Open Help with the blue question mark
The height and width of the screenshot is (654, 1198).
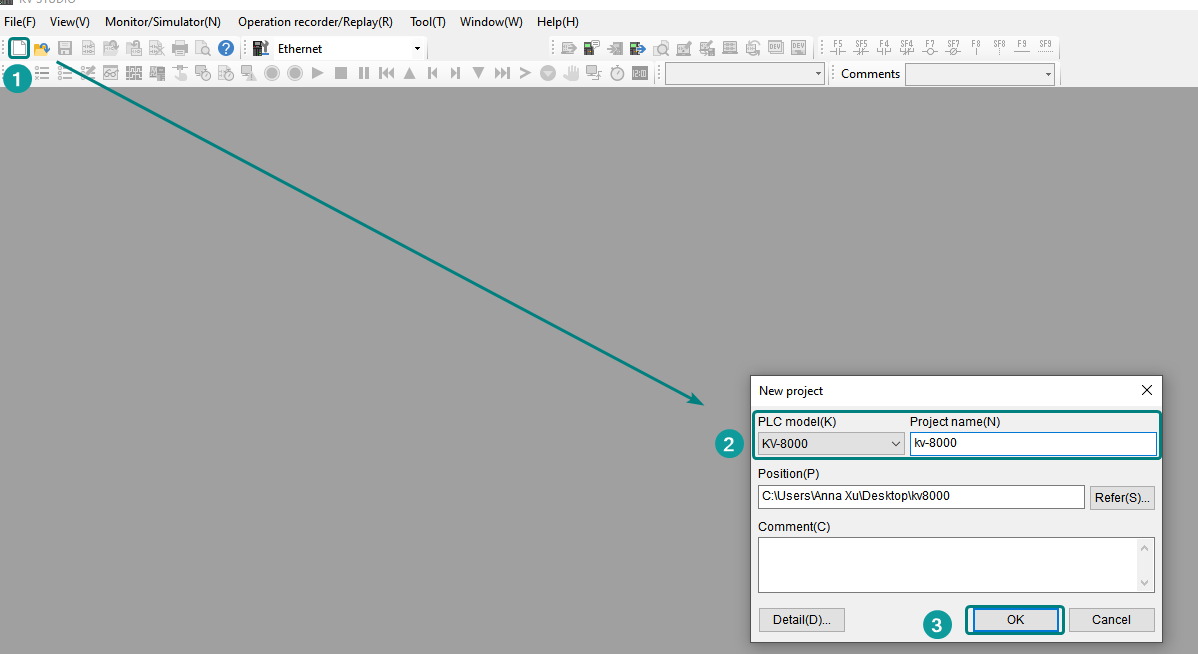(x=225, y=48)
